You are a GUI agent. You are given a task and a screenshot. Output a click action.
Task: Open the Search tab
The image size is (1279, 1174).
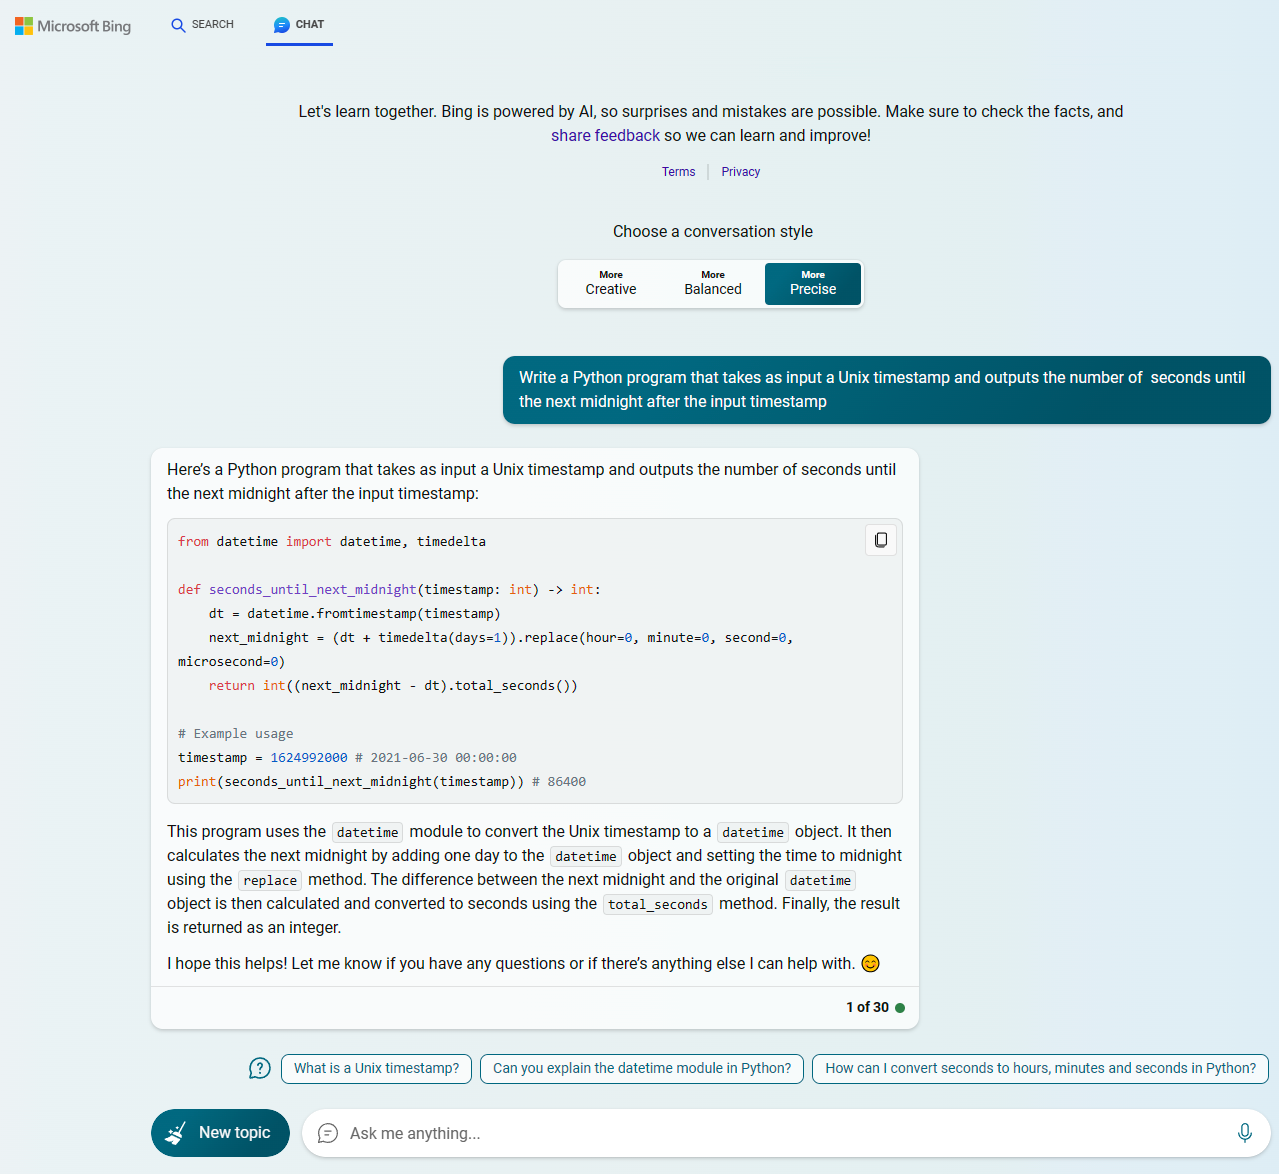[202, 25]
